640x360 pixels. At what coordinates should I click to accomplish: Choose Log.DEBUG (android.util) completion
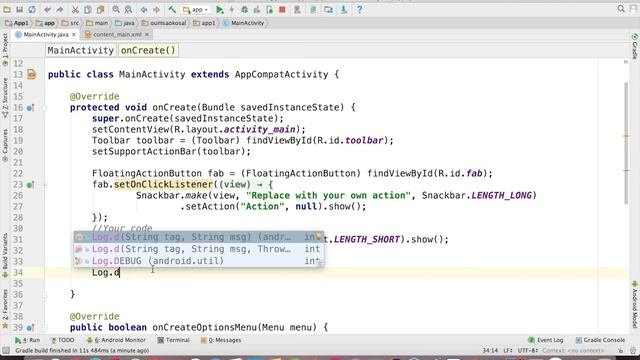click(199, 261)
